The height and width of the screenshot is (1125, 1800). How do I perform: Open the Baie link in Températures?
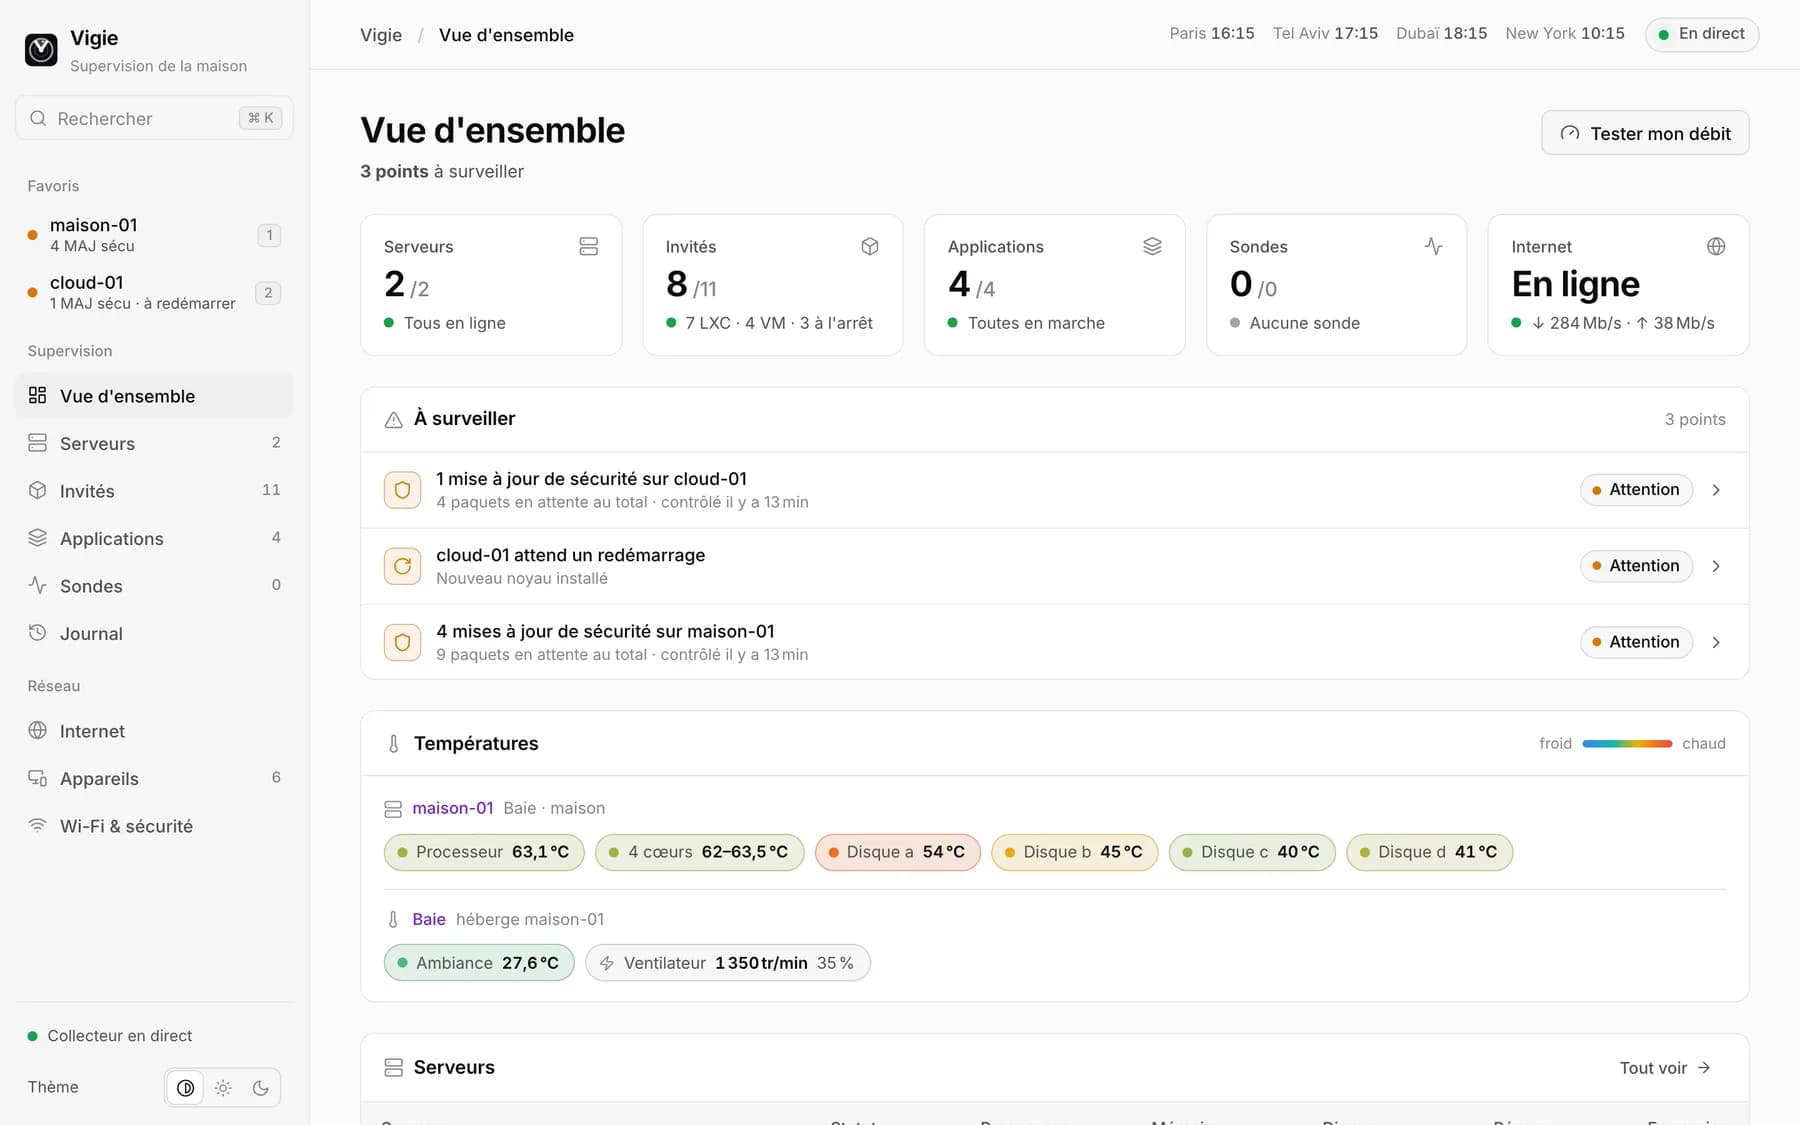(429, 919)
